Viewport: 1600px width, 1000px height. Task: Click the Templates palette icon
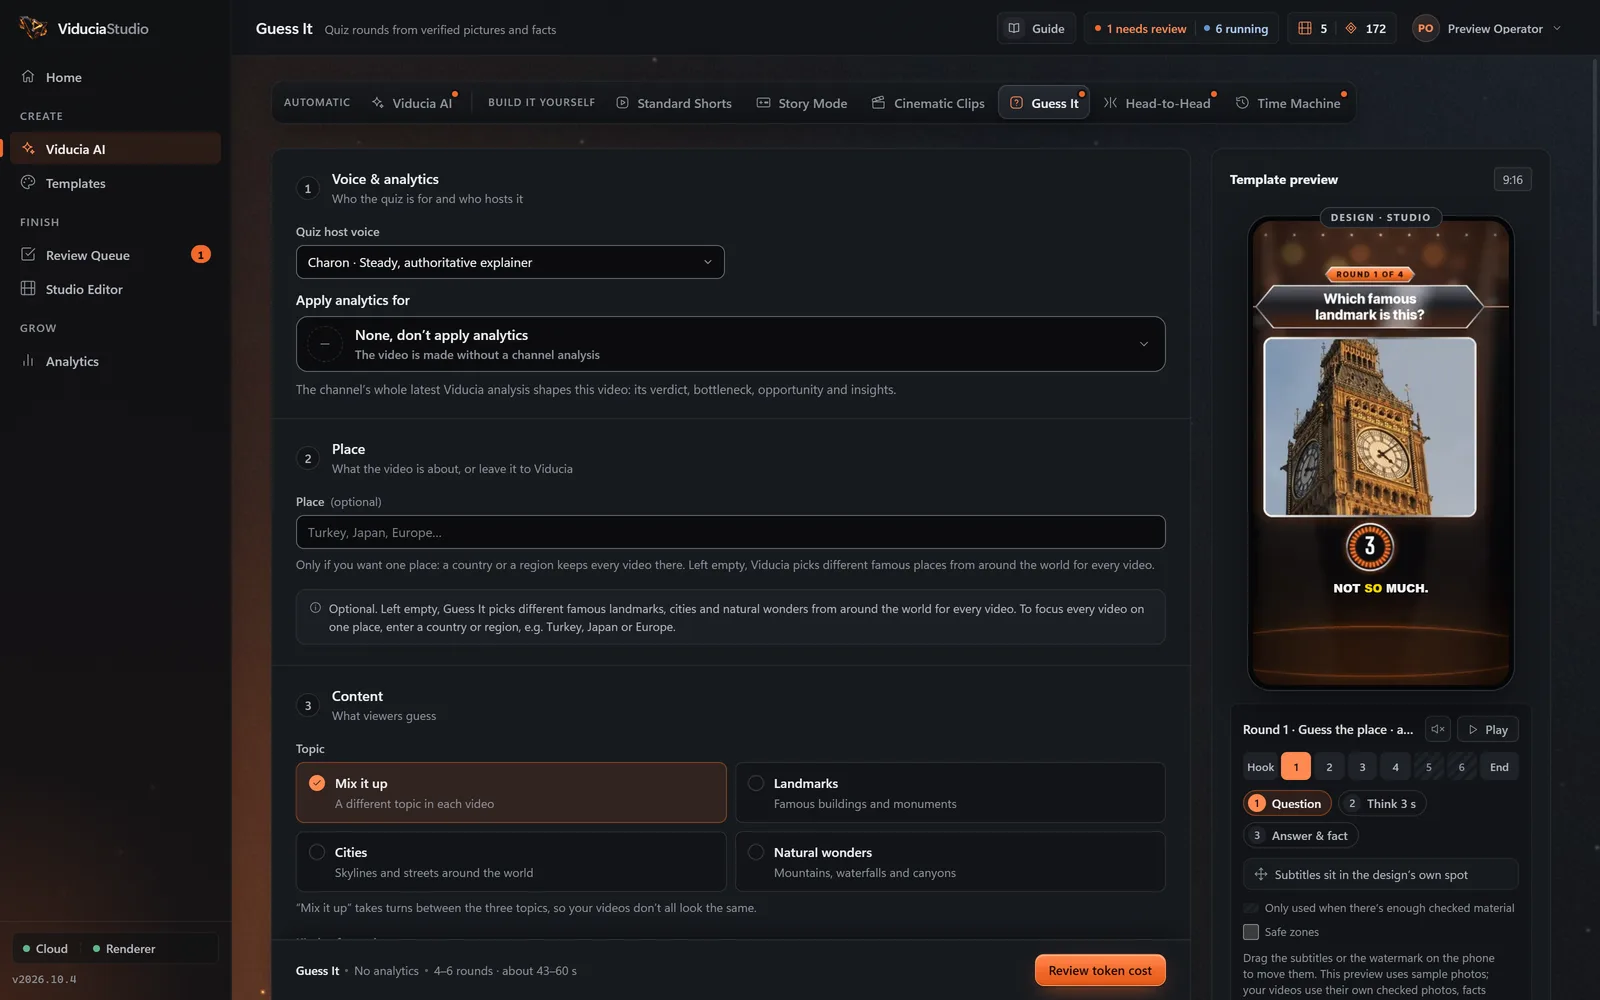28,183
